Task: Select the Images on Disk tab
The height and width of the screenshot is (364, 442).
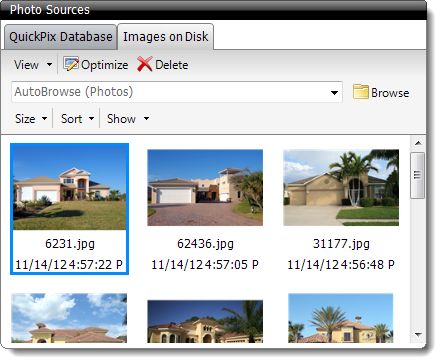Action: pos(166,37)
